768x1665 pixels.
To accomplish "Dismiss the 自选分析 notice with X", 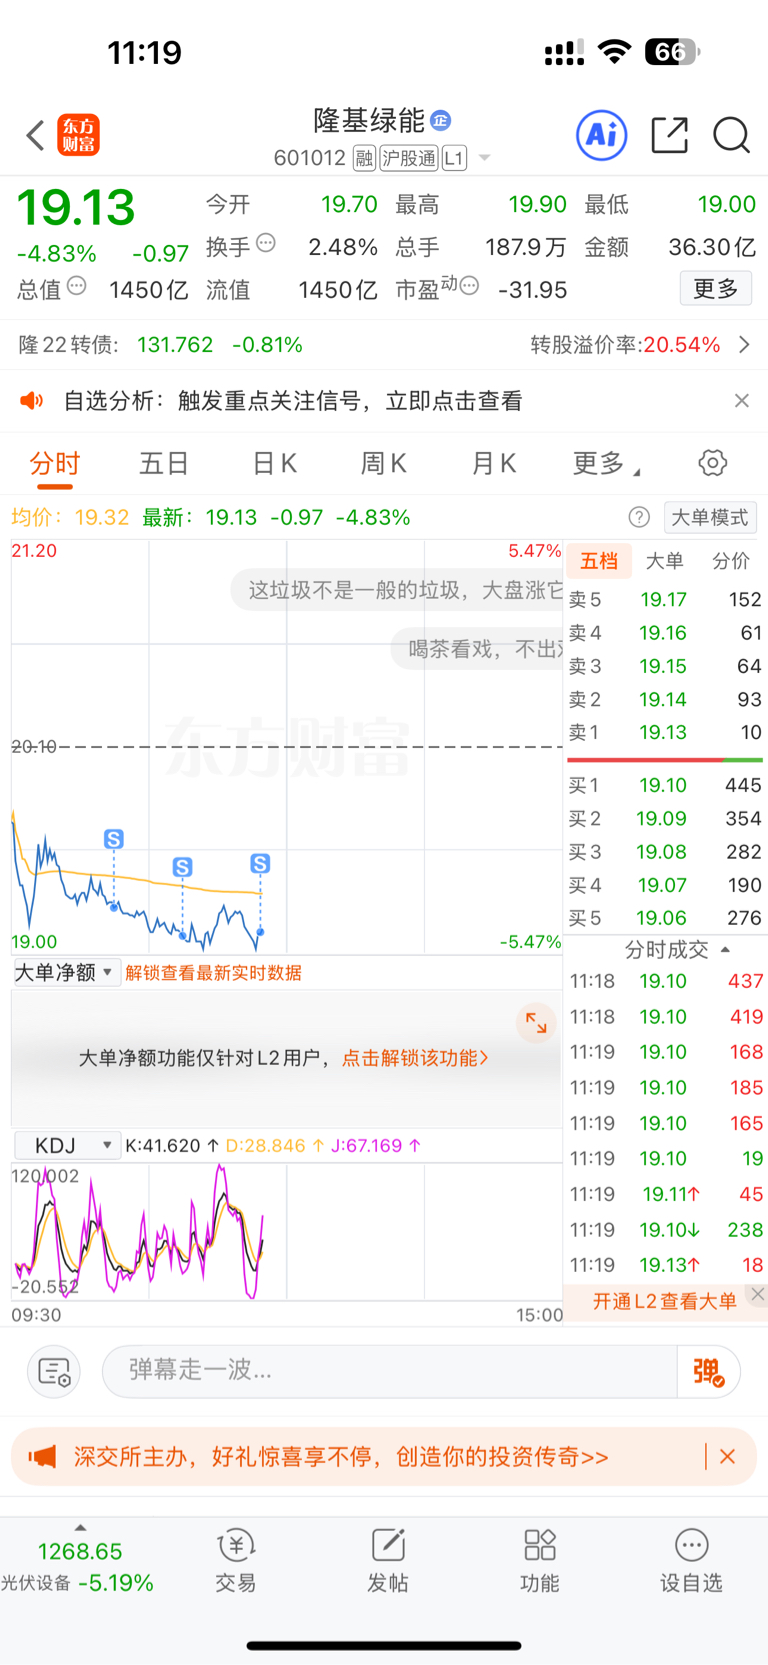I will [741, 401].
